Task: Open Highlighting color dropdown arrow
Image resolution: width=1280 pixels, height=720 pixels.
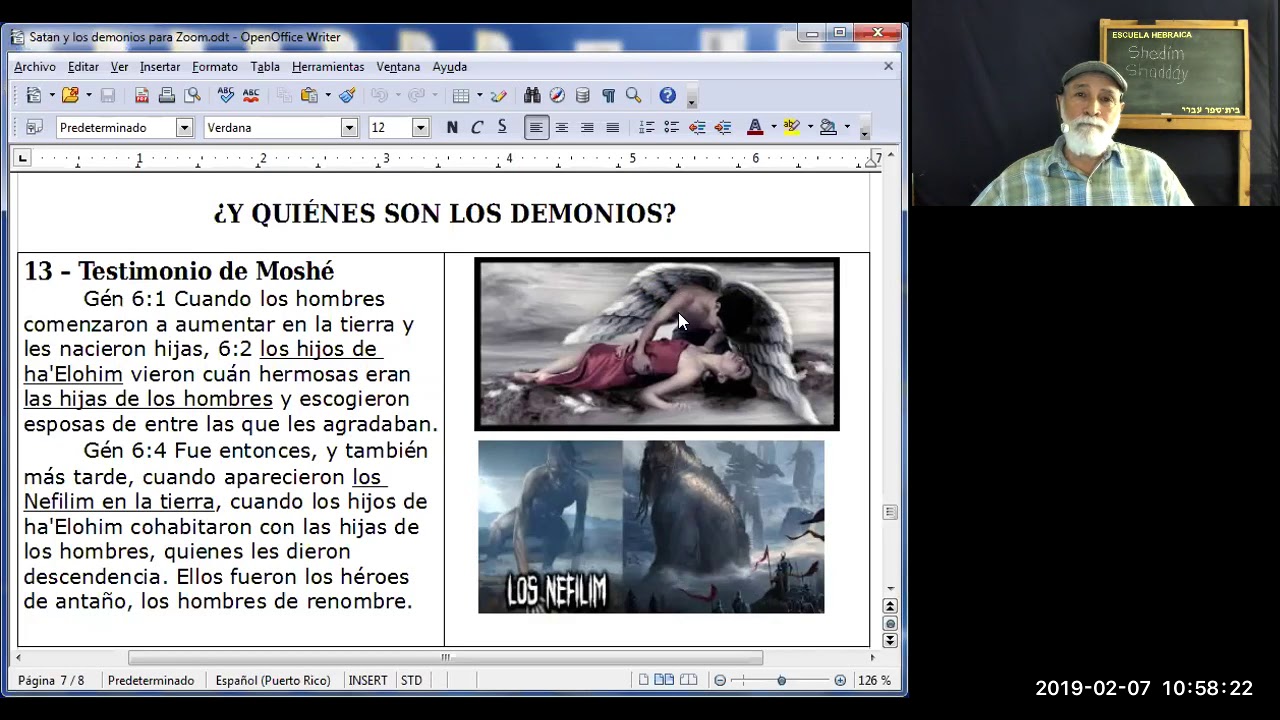Action: [x=809, y=127]
